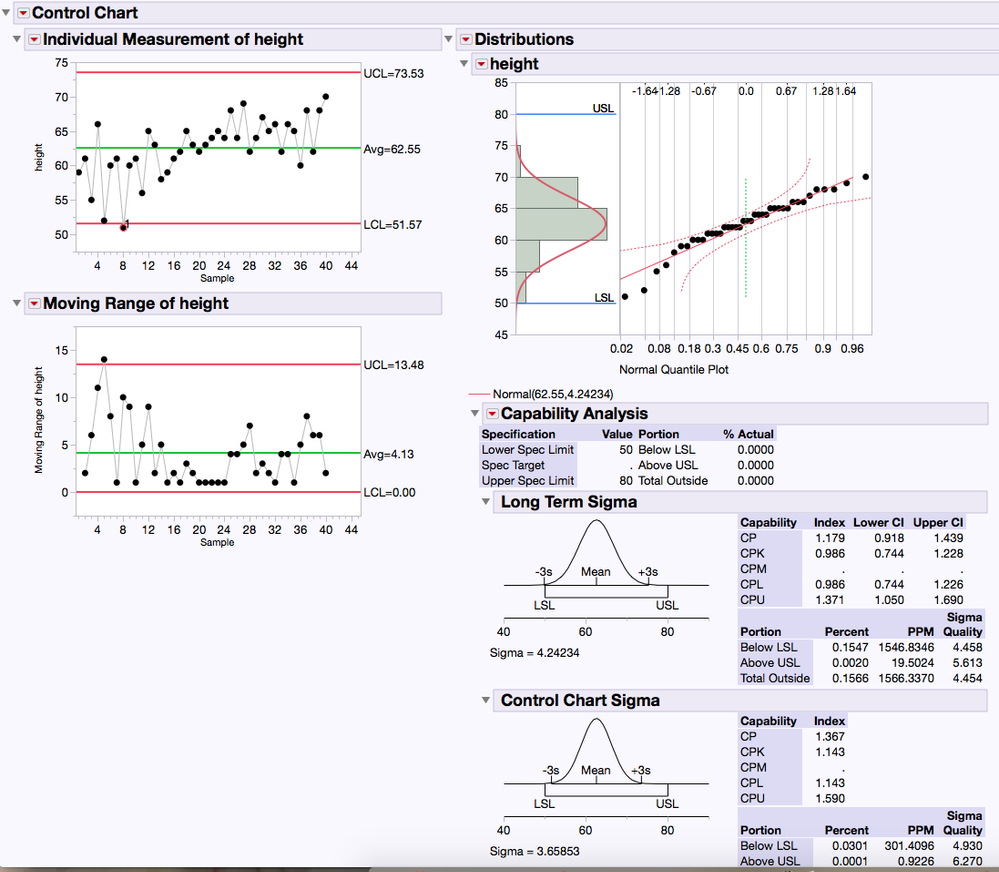Open the Control Chart red triangle menu
999x872 pixels.
coord(24,13)
